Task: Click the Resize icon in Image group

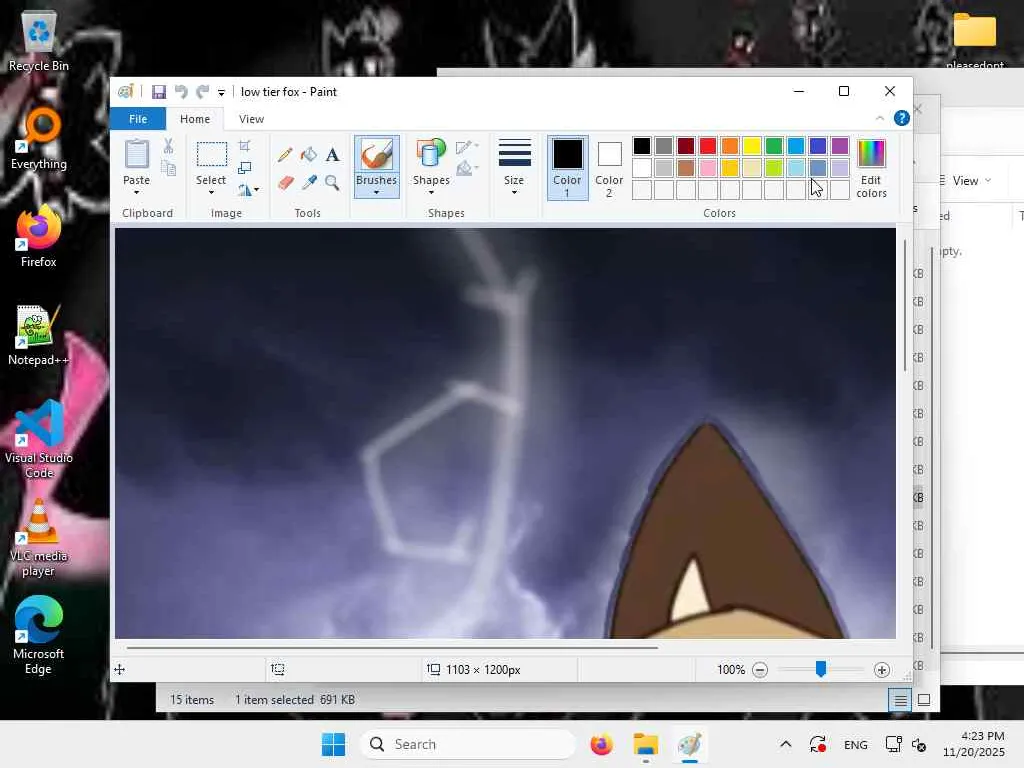Action: click(245, 168)
